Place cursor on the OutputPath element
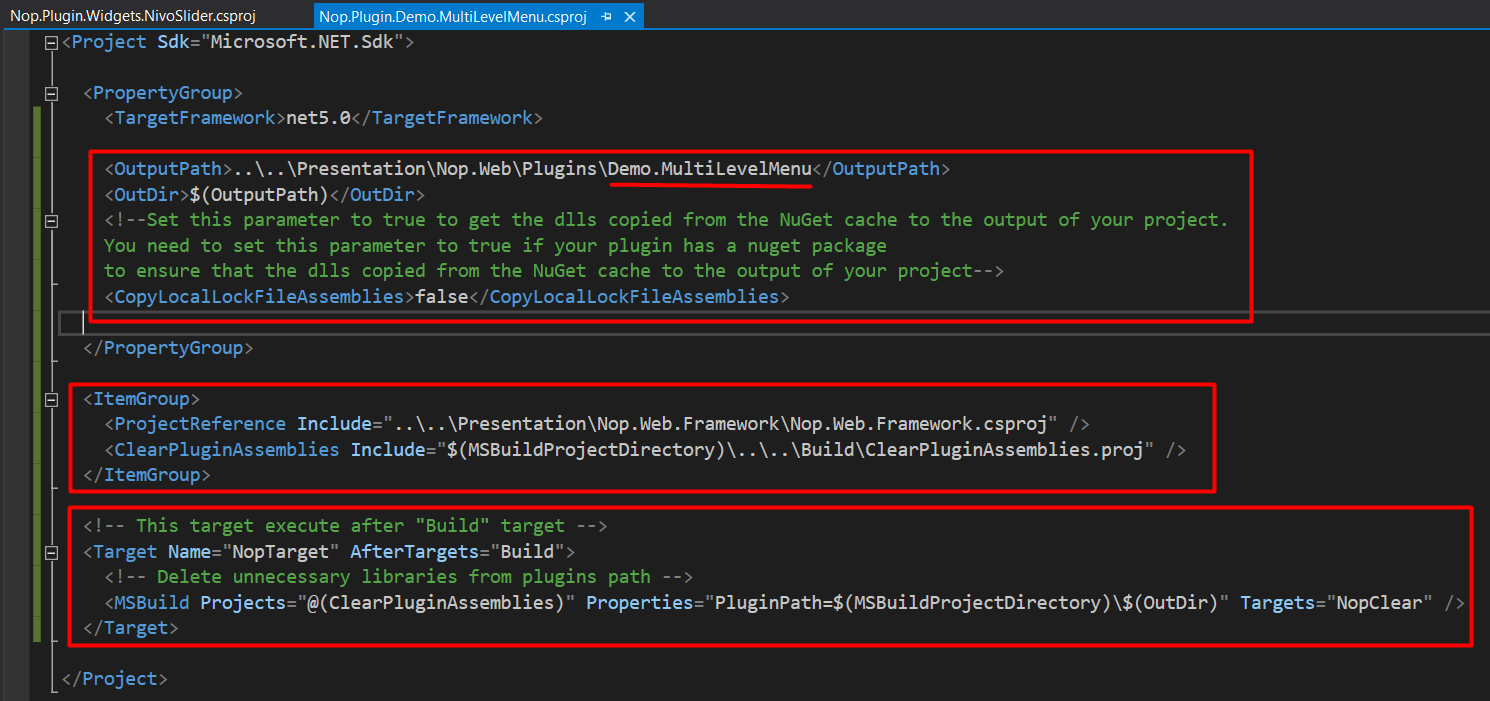The height and width of the screenshot is (701, 1490). click(x=165, y=168)
